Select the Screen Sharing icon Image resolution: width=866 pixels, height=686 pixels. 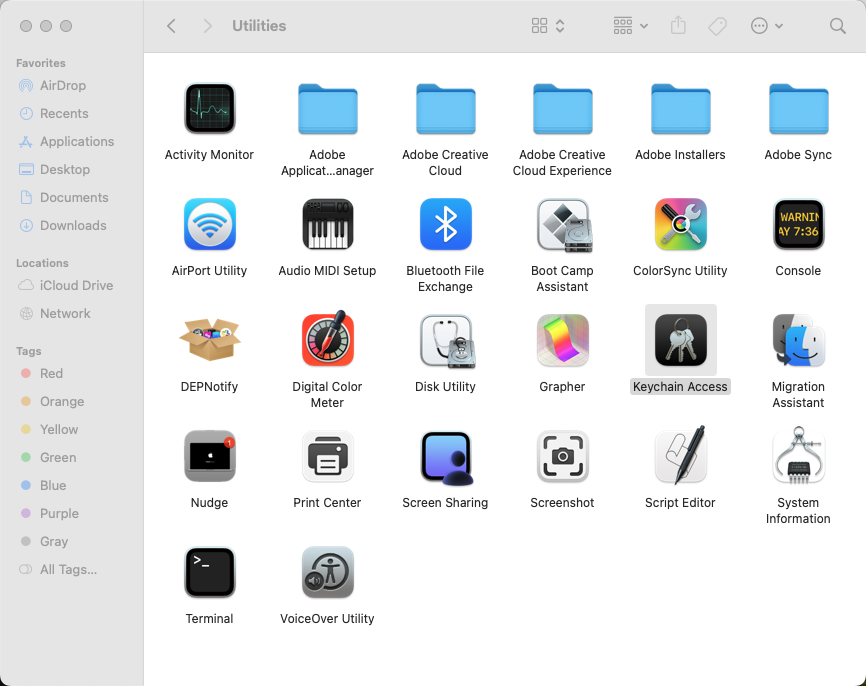tap(446, 457)
